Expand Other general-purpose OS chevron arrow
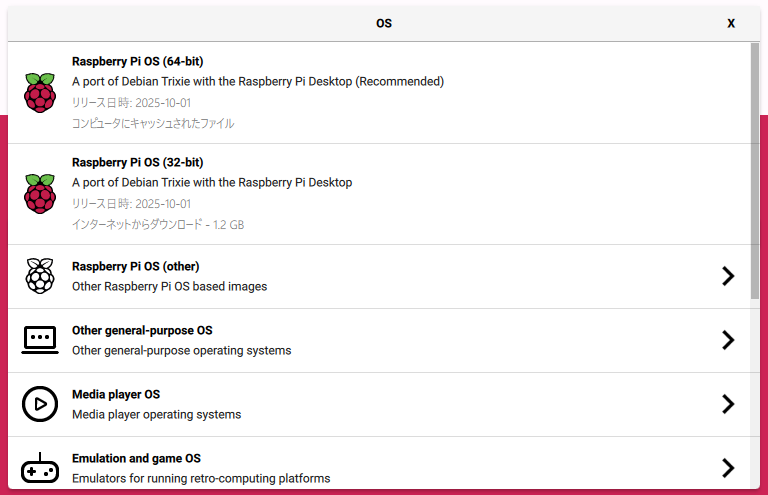Image resolution: width=768 pixels, height=495 pixels. 728,340
